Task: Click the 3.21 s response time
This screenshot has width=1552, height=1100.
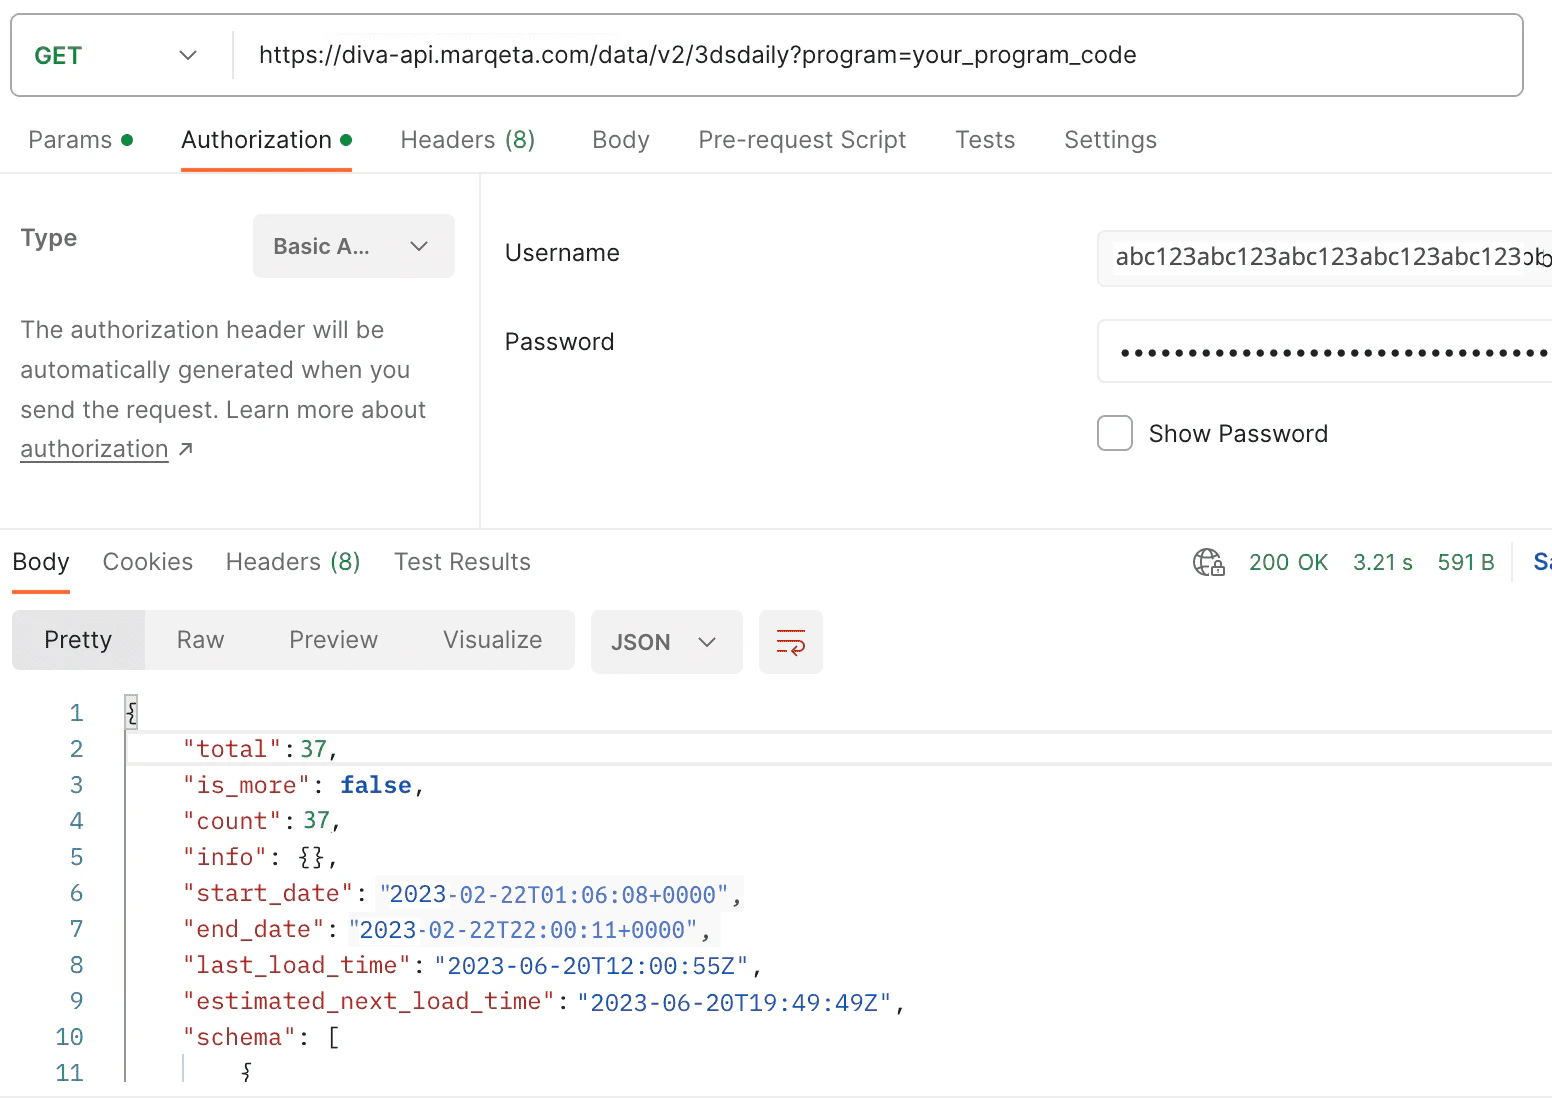Action: [1383, 562]
